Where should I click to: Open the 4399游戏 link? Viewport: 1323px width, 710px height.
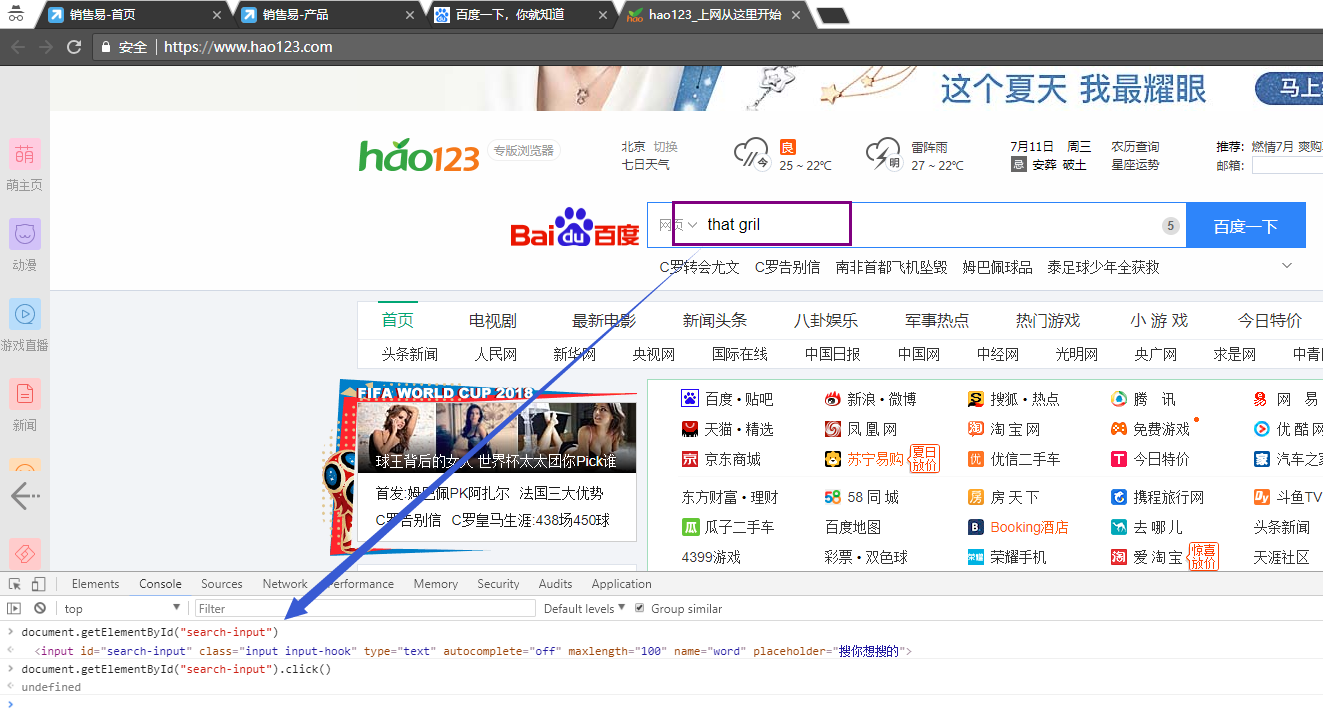(x=711, y=557)
